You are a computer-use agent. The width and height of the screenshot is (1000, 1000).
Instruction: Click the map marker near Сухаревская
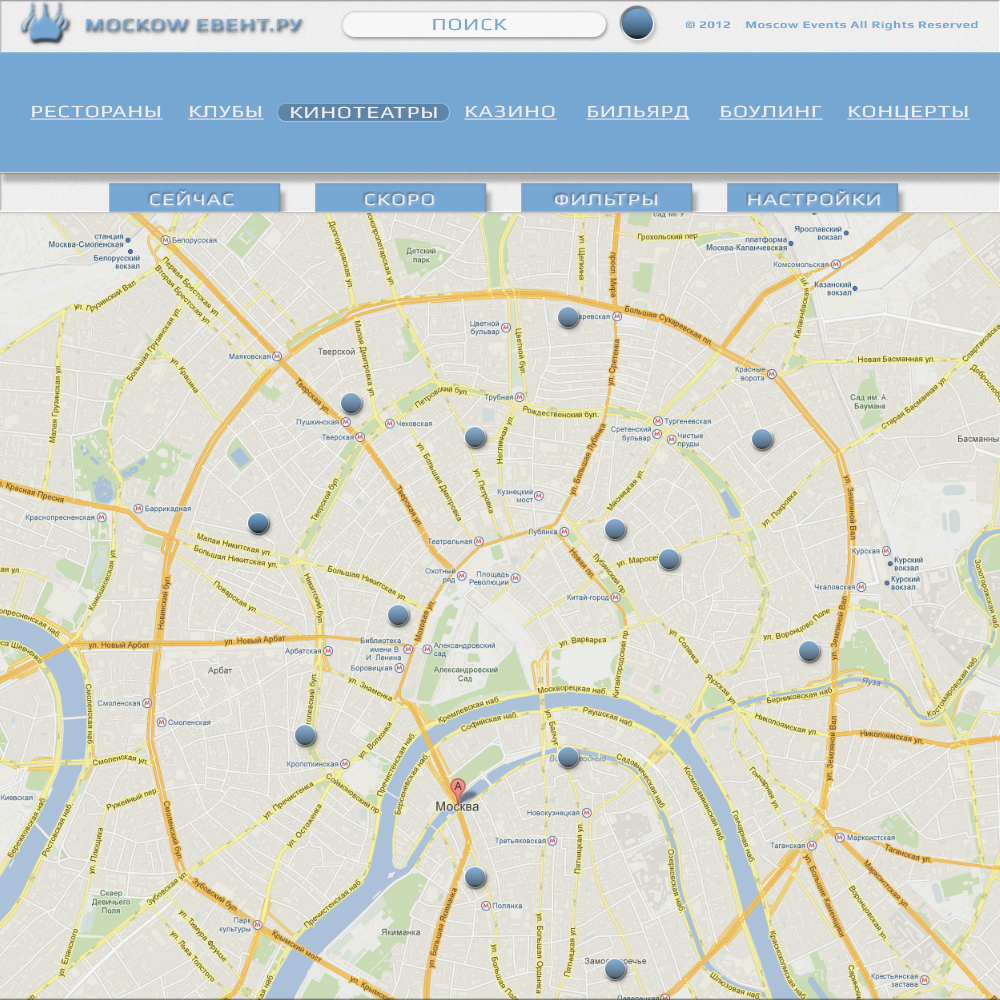tap(568, 317)
